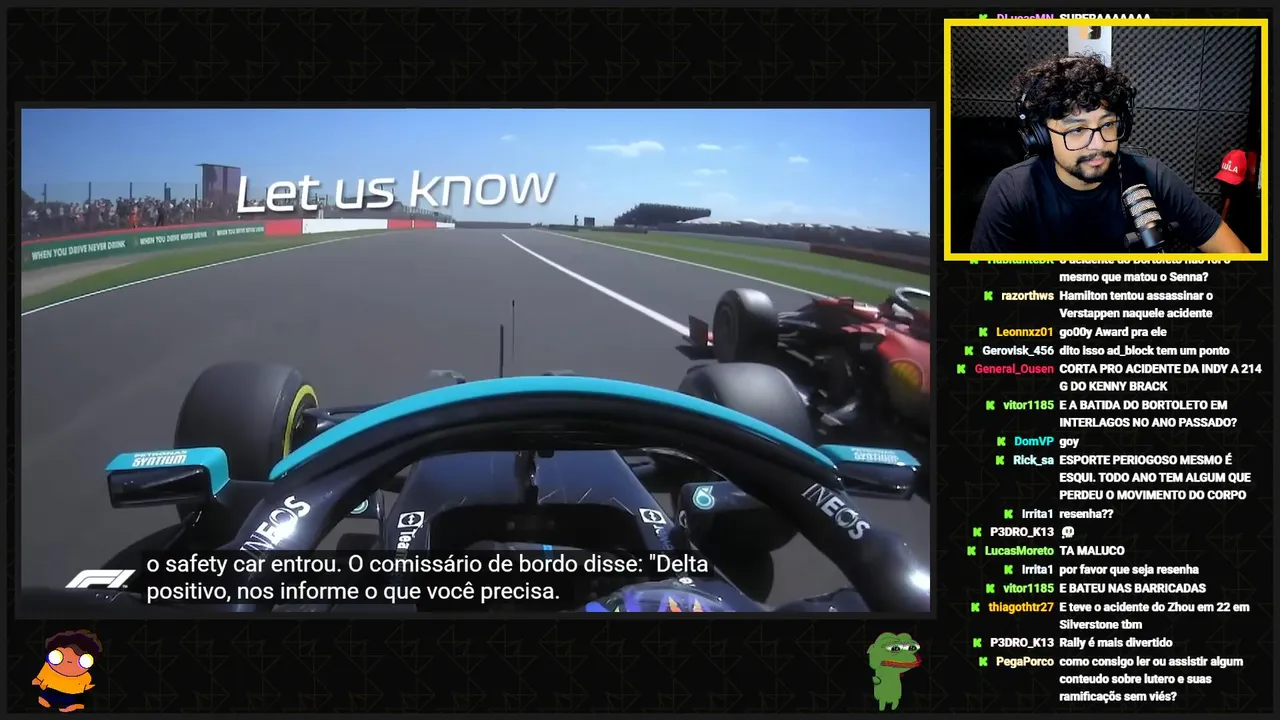The width and height of the screenshot is (1280, 720).
Task: Click the message "E A BATIDA DO BORTOLETO"
Action: coord(1148,414)
